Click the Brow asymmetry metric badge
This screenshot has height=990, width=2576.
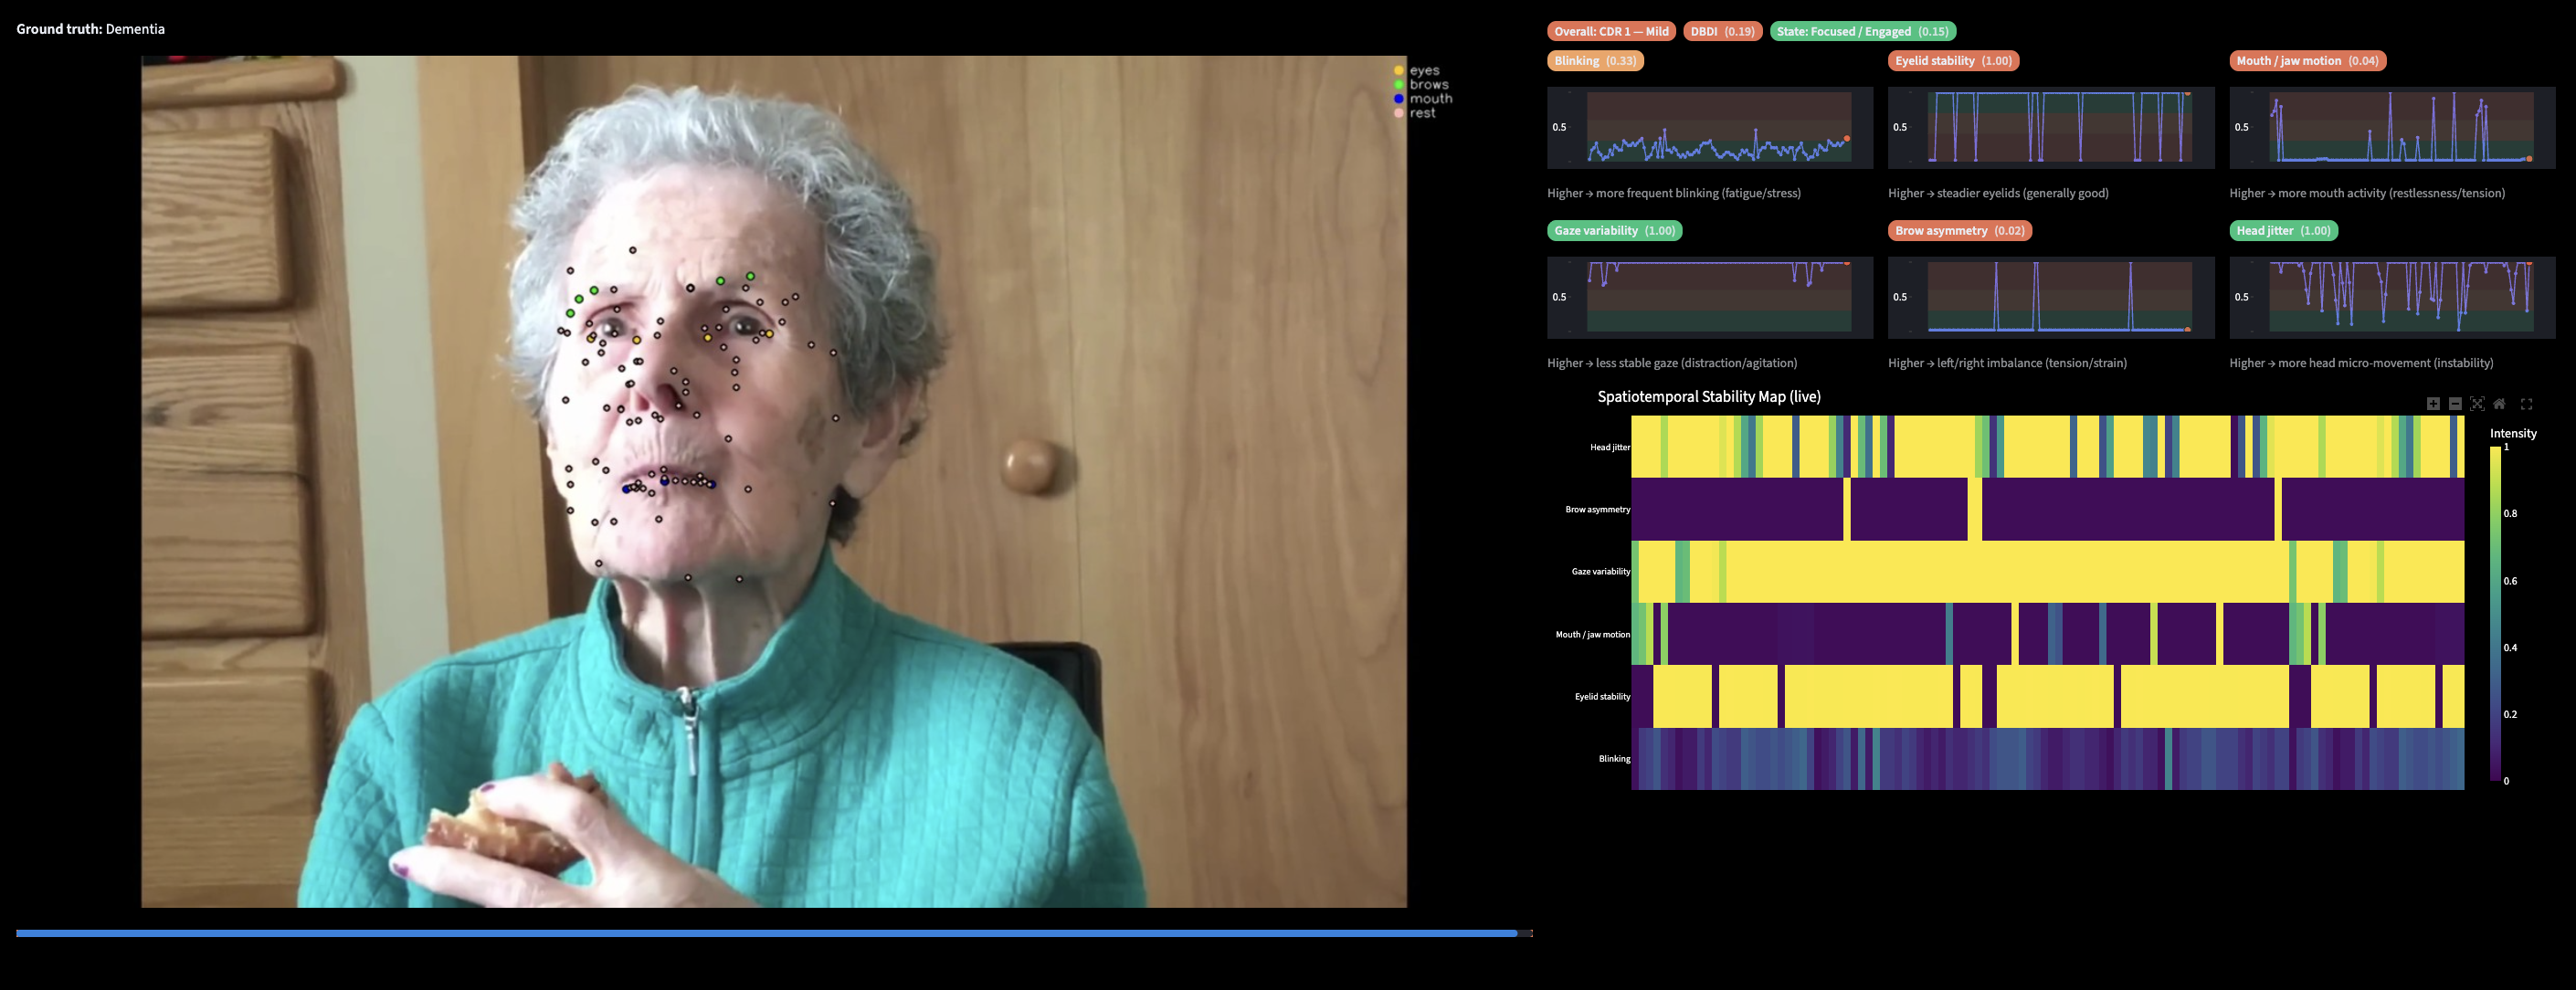click(x=1959, y=231)
